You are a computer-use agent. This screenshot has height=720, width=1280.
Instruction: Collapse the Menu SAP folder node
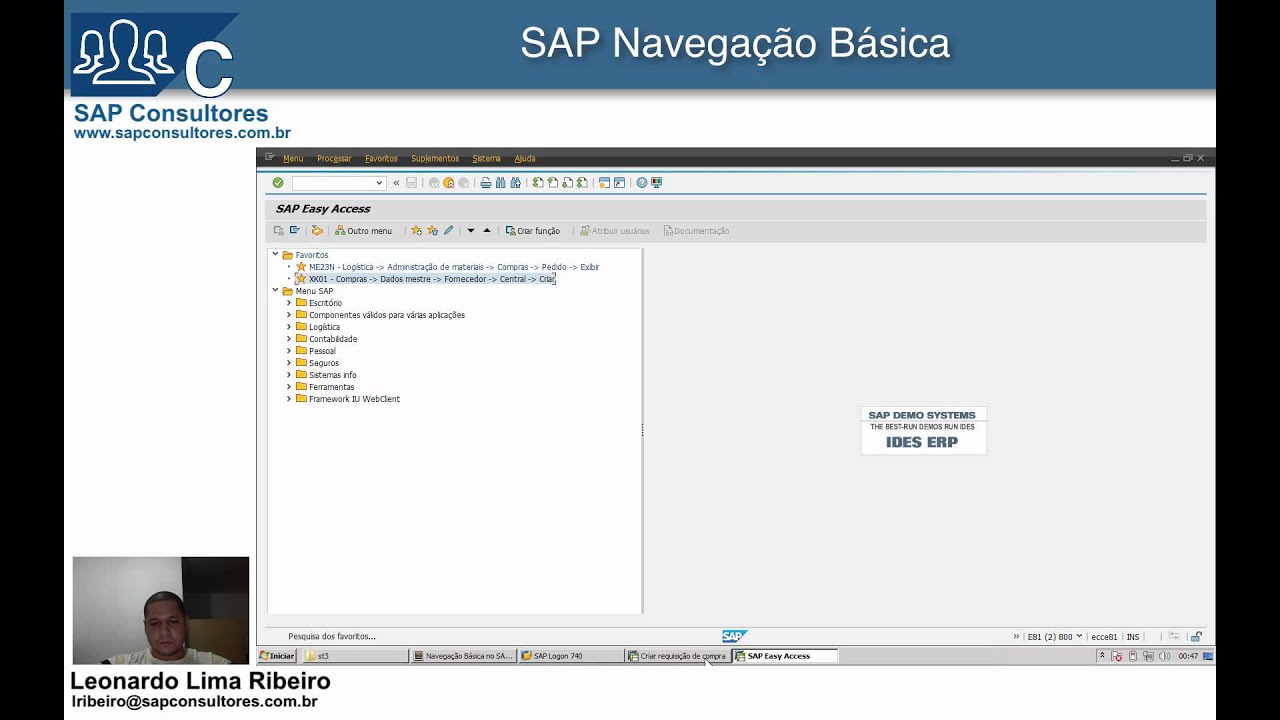coord(276,291)
